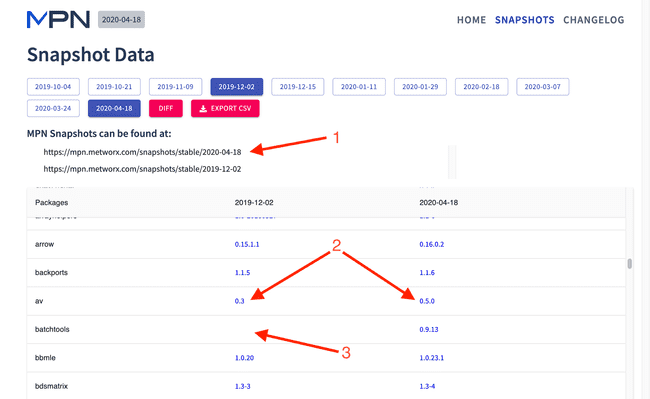The height and width of the screenshot is (399, 650).
Task: Open backports version 1.1.6 link
Action: (427, 273)
